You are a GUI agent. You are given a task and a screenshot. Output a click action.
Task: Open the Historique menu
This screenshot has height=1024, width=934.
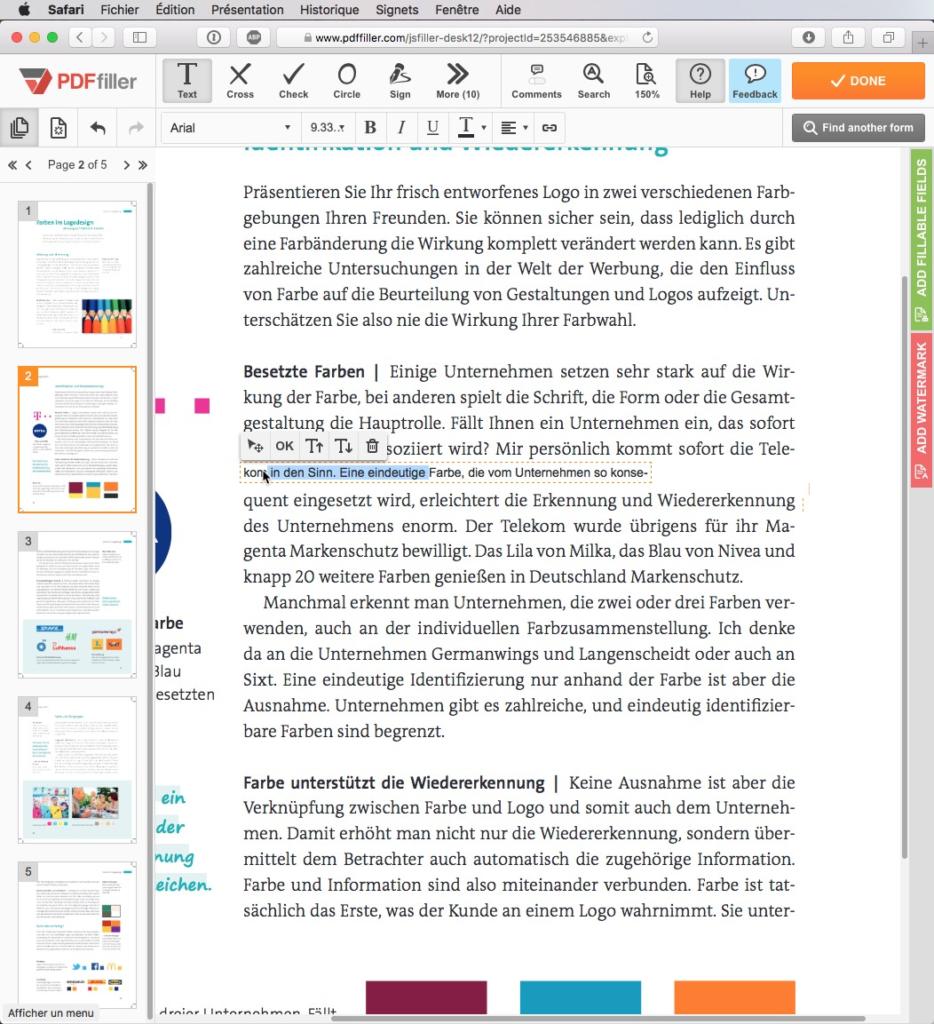pyautogui.click(x=329, y=10)
